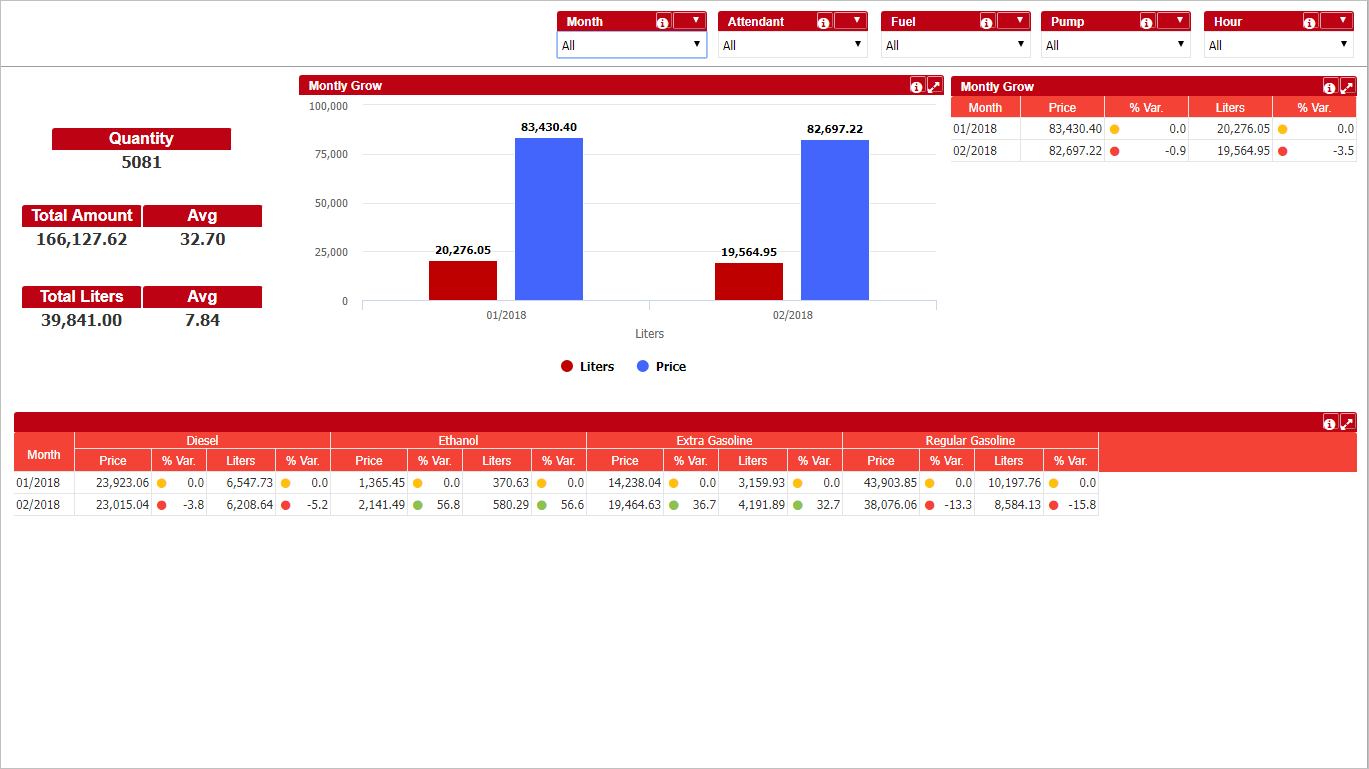This screenshot has height=769, width=1369.
Task: Open the Attendant filter dropdown
Action: [793, 45]
